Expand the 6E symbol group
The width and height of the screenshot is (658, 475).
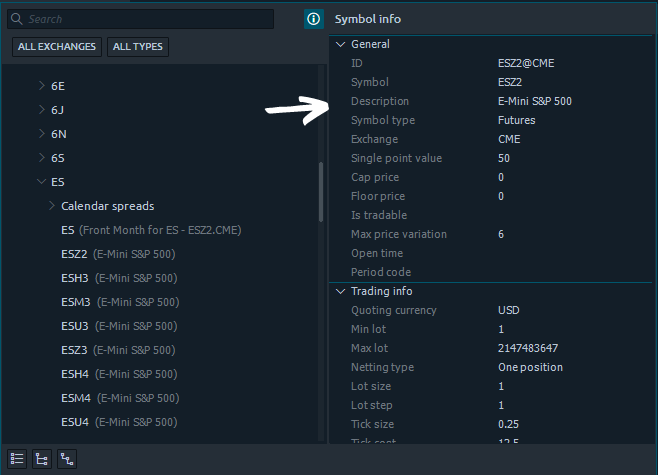42,86
